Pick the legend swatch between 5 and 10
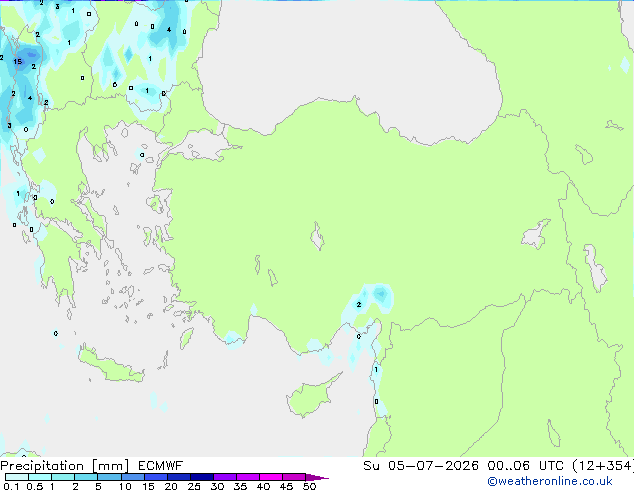This screenshot has height=490, width=634. point(110,477)
